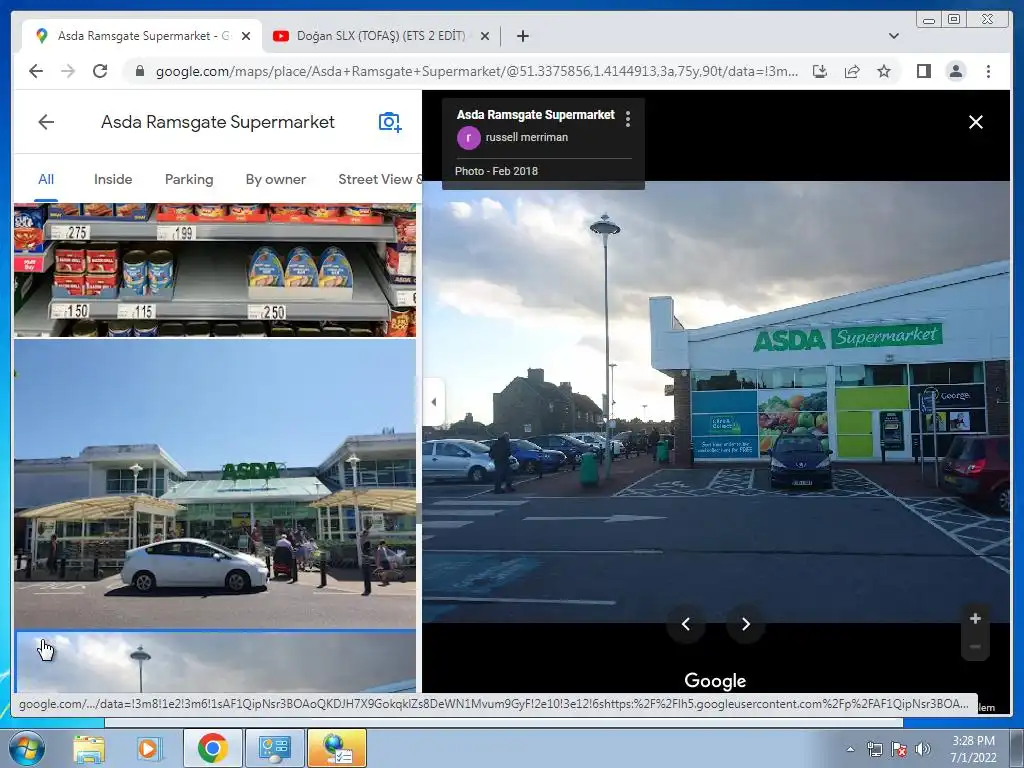Click the Asda Ramsgate Supermarket title on photo card
This screenshot has height=768, width=1024.
pyautogui.click(x=536, y=115)
